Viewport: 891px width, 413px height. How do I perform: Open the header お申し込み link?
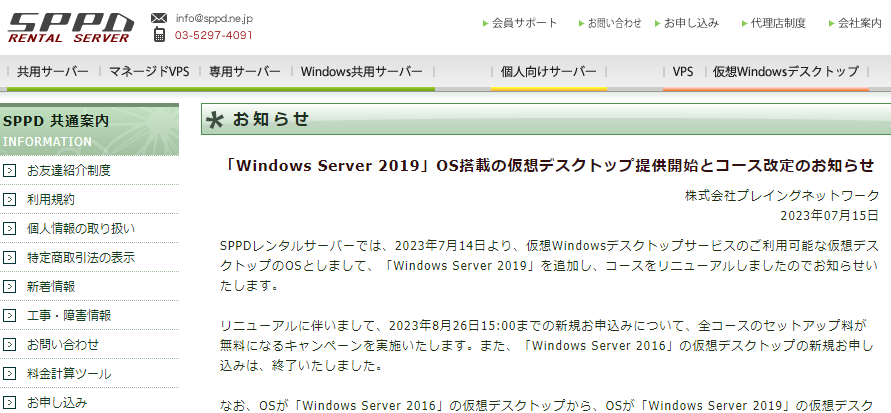click(x=692, y=23)
